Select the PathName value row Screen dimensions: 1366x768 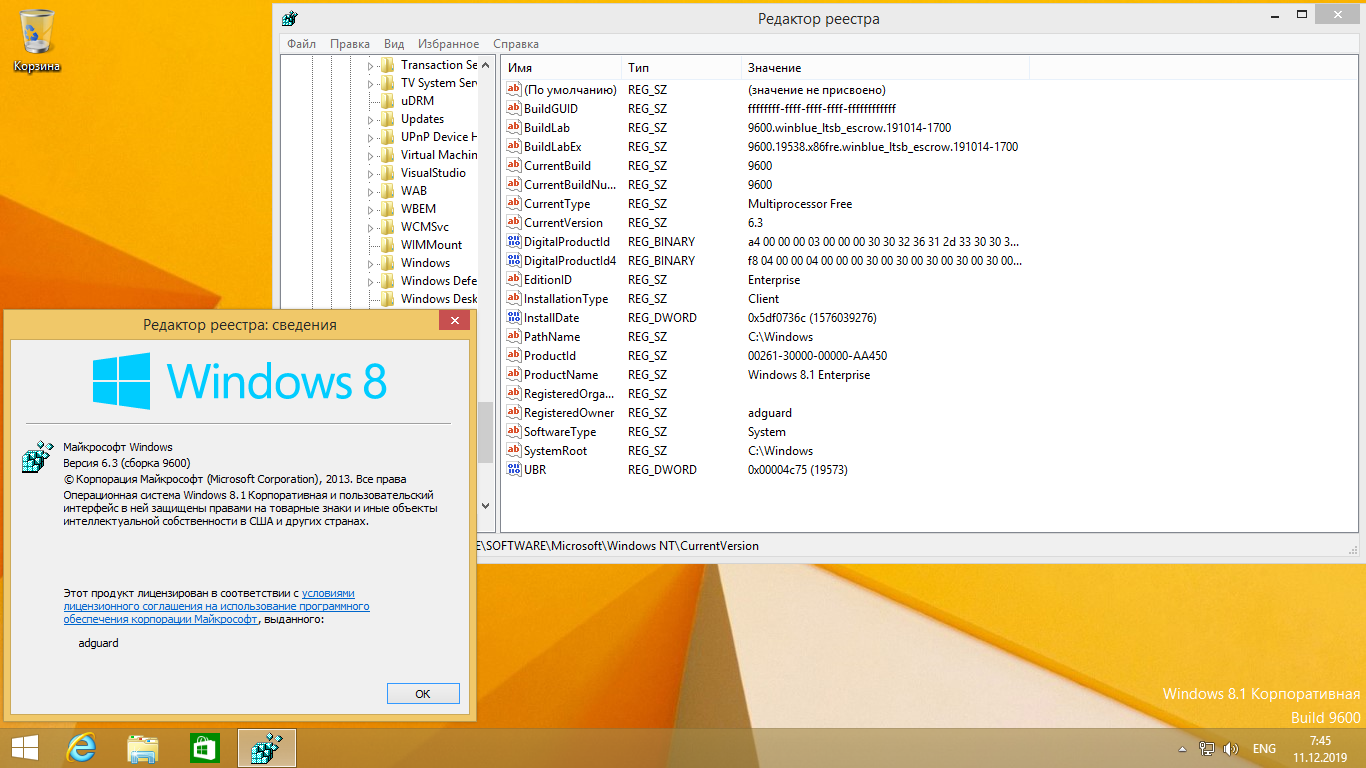pyautogui.click(x=764, y=336)
